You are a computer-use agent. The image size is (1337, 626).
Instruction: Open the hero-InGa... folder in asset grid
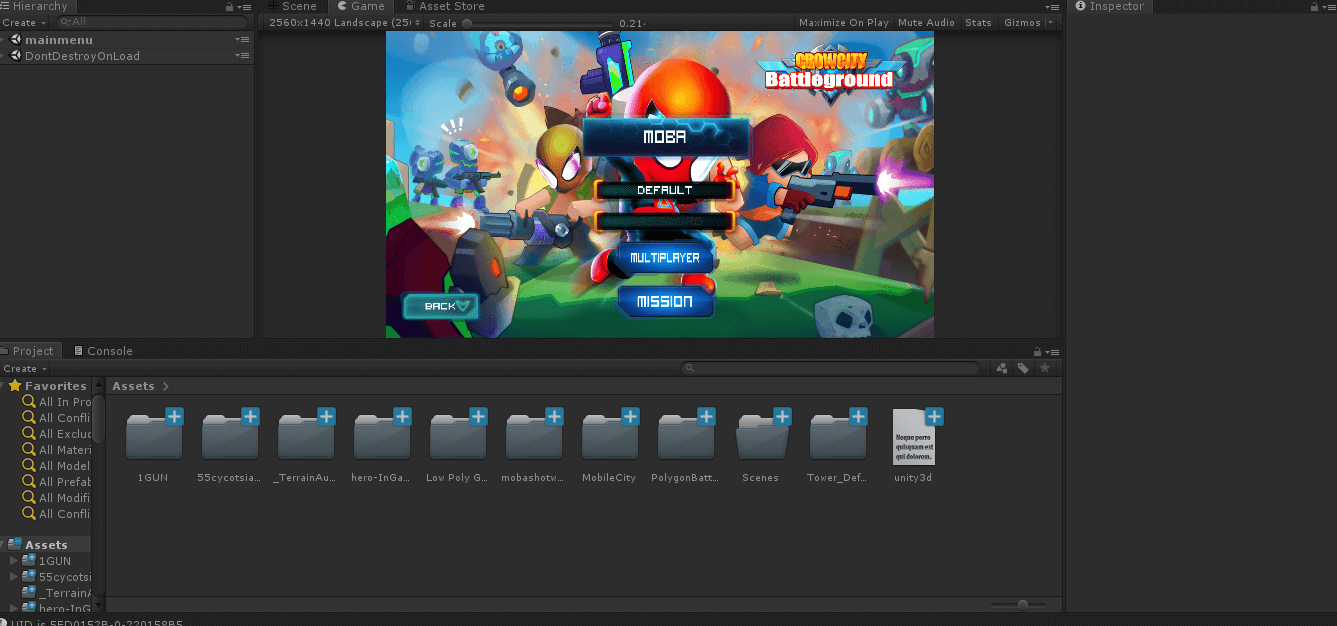tap(381, 438)
